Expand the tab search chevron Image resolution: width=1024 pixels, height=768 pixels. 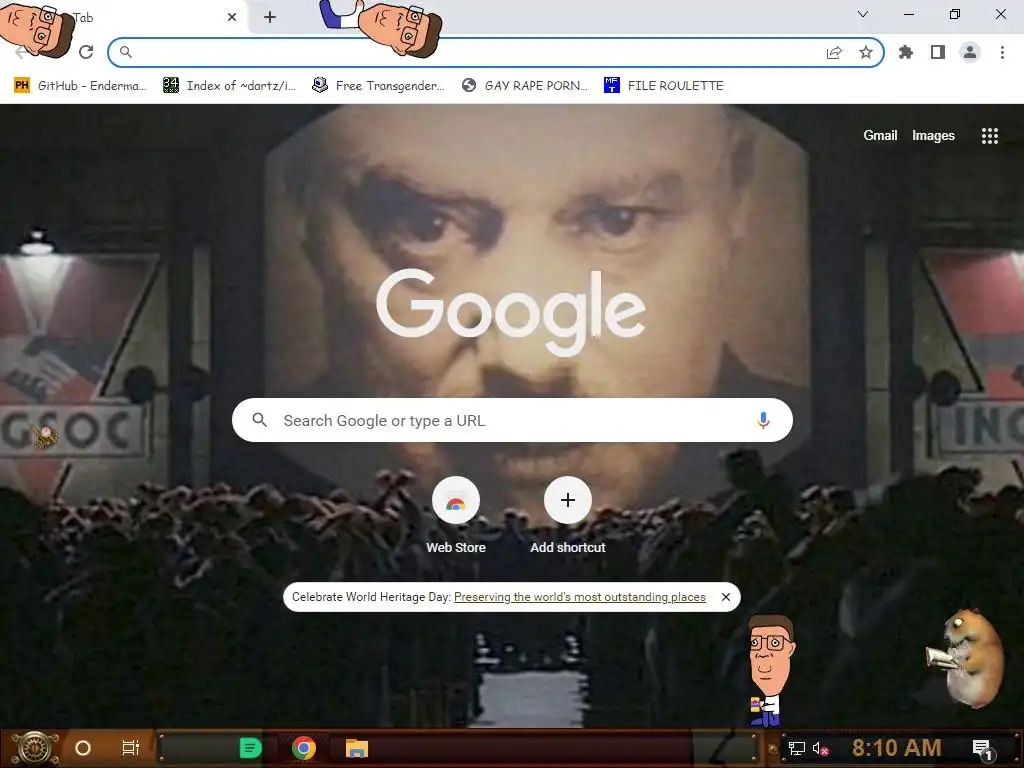(863, 14)
